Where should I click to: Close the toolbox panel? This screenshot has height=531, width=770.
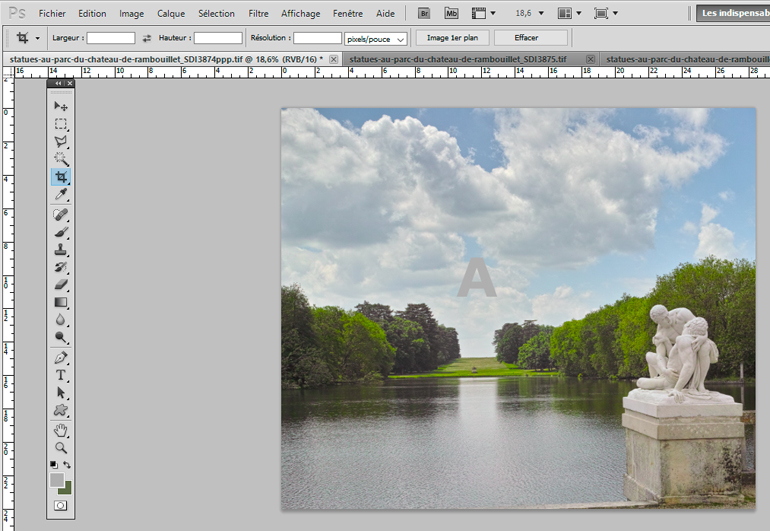click(x=70, y=84)
